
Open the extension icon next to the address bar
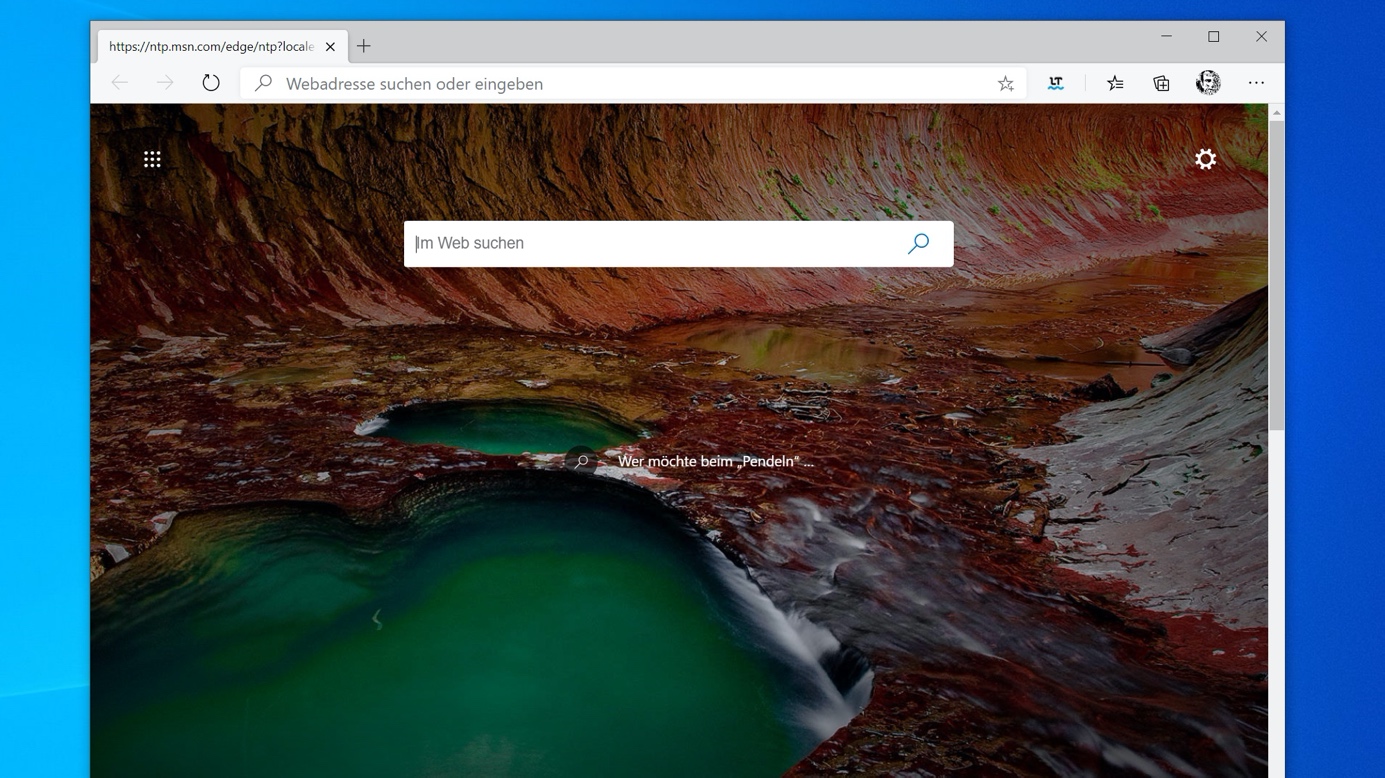(x=1056, y=84)
